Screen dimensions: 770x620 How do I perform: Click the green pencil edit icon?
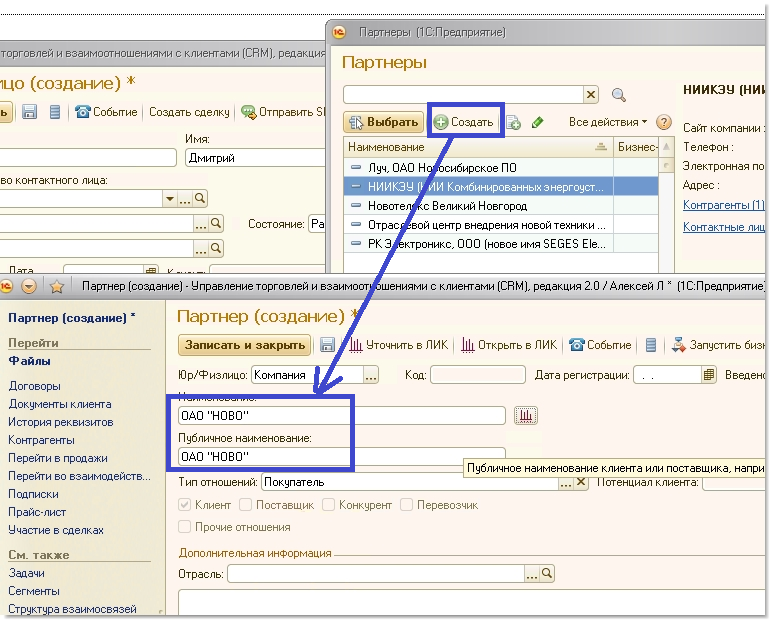click(538, 122)
